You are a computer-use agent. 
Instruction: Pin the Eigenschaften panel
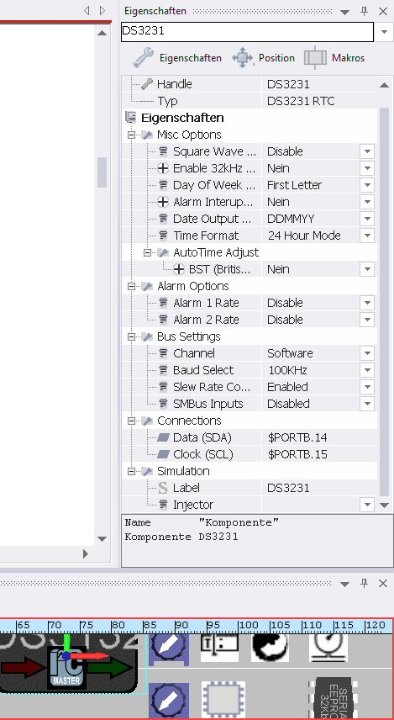(364, 11)
